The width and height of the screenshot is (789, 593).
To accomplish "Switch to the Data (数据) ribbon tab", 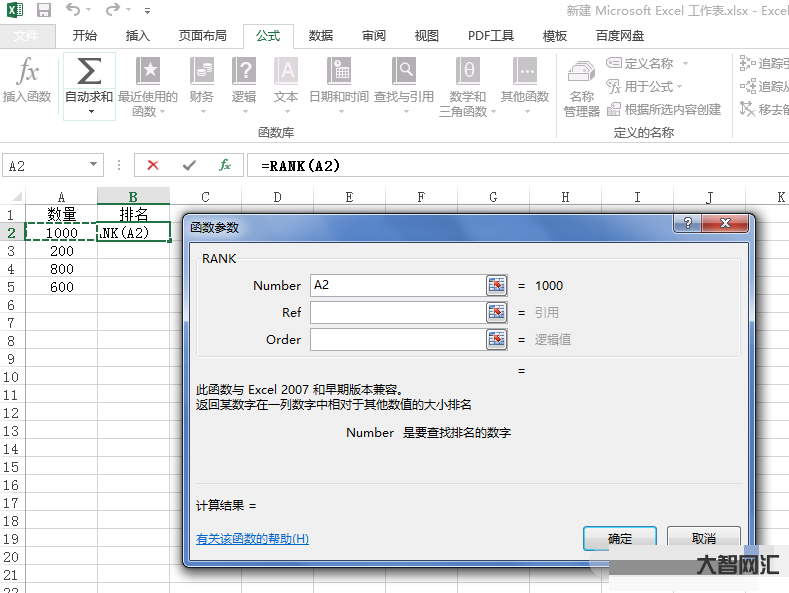I will [x=321, y=36].
